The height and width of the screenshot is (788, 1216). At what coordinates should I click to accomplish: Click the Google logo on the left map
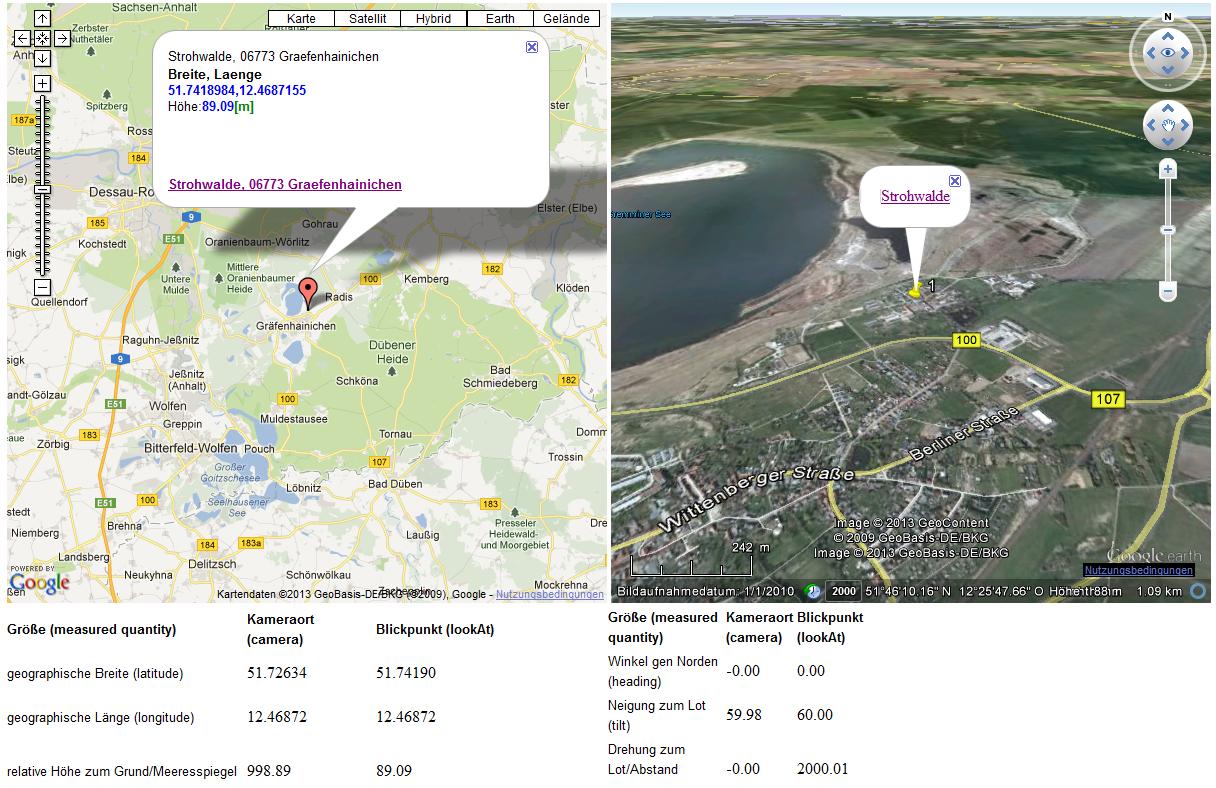(40, 581)
